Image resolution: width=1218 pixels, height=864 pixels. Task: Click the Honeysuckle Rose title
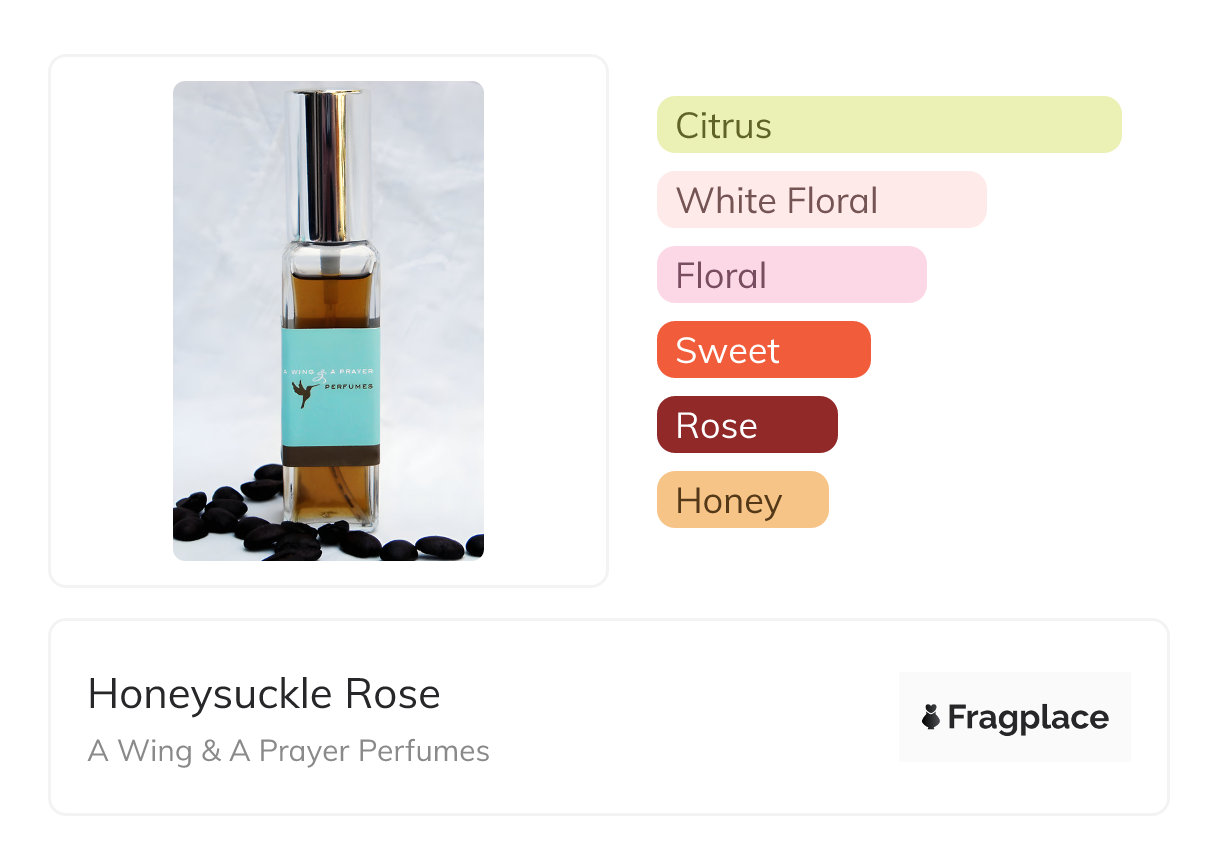click(x=264, y=694)
